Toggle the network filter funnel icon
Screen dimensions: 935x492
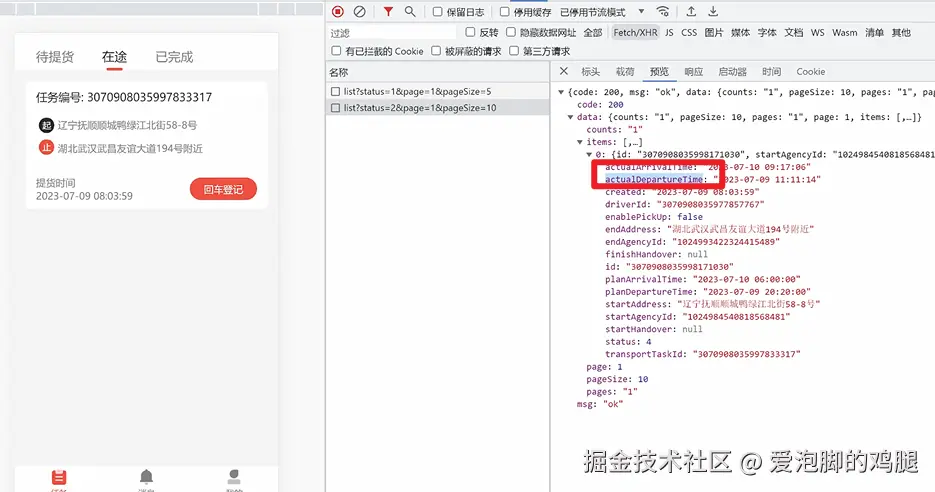tap(388, 11)
